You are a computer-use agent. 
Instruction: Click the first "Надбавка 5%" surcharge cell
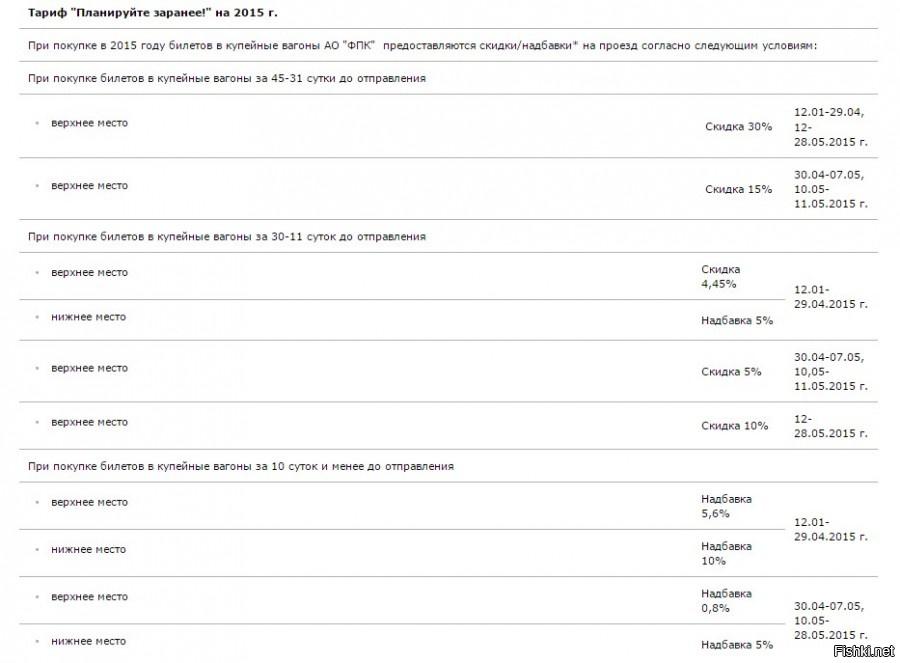coord(737,320)
